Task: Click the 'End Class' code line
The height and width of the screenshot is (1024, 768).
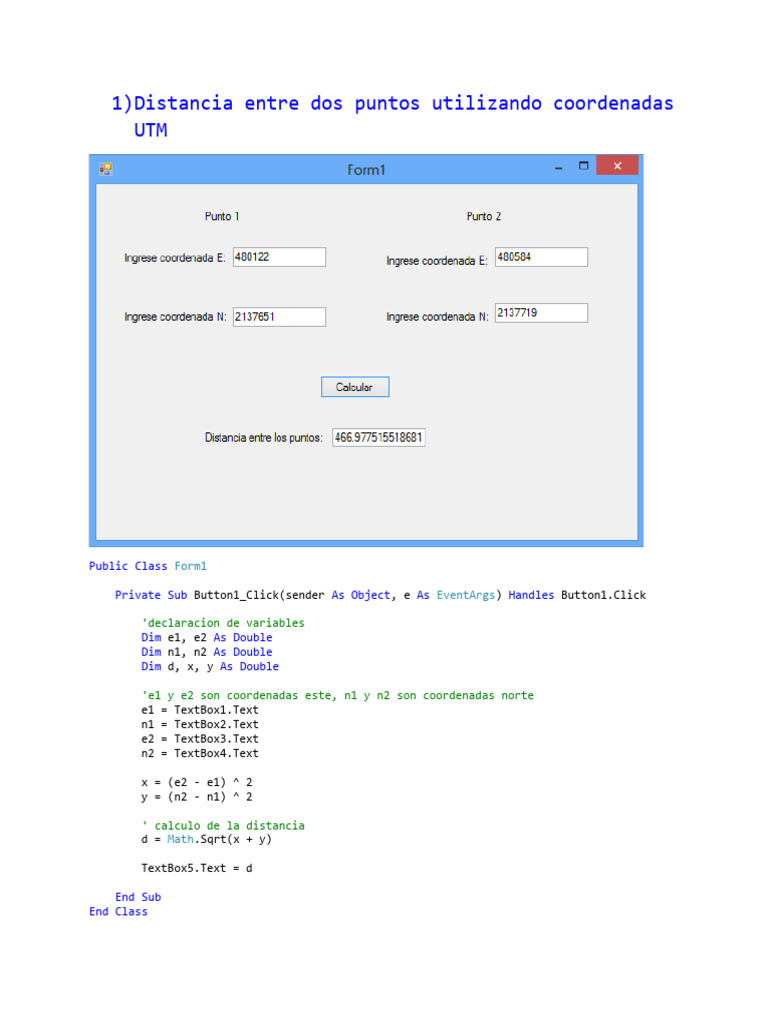Action: pyautogui.click(x=118, y=912)
